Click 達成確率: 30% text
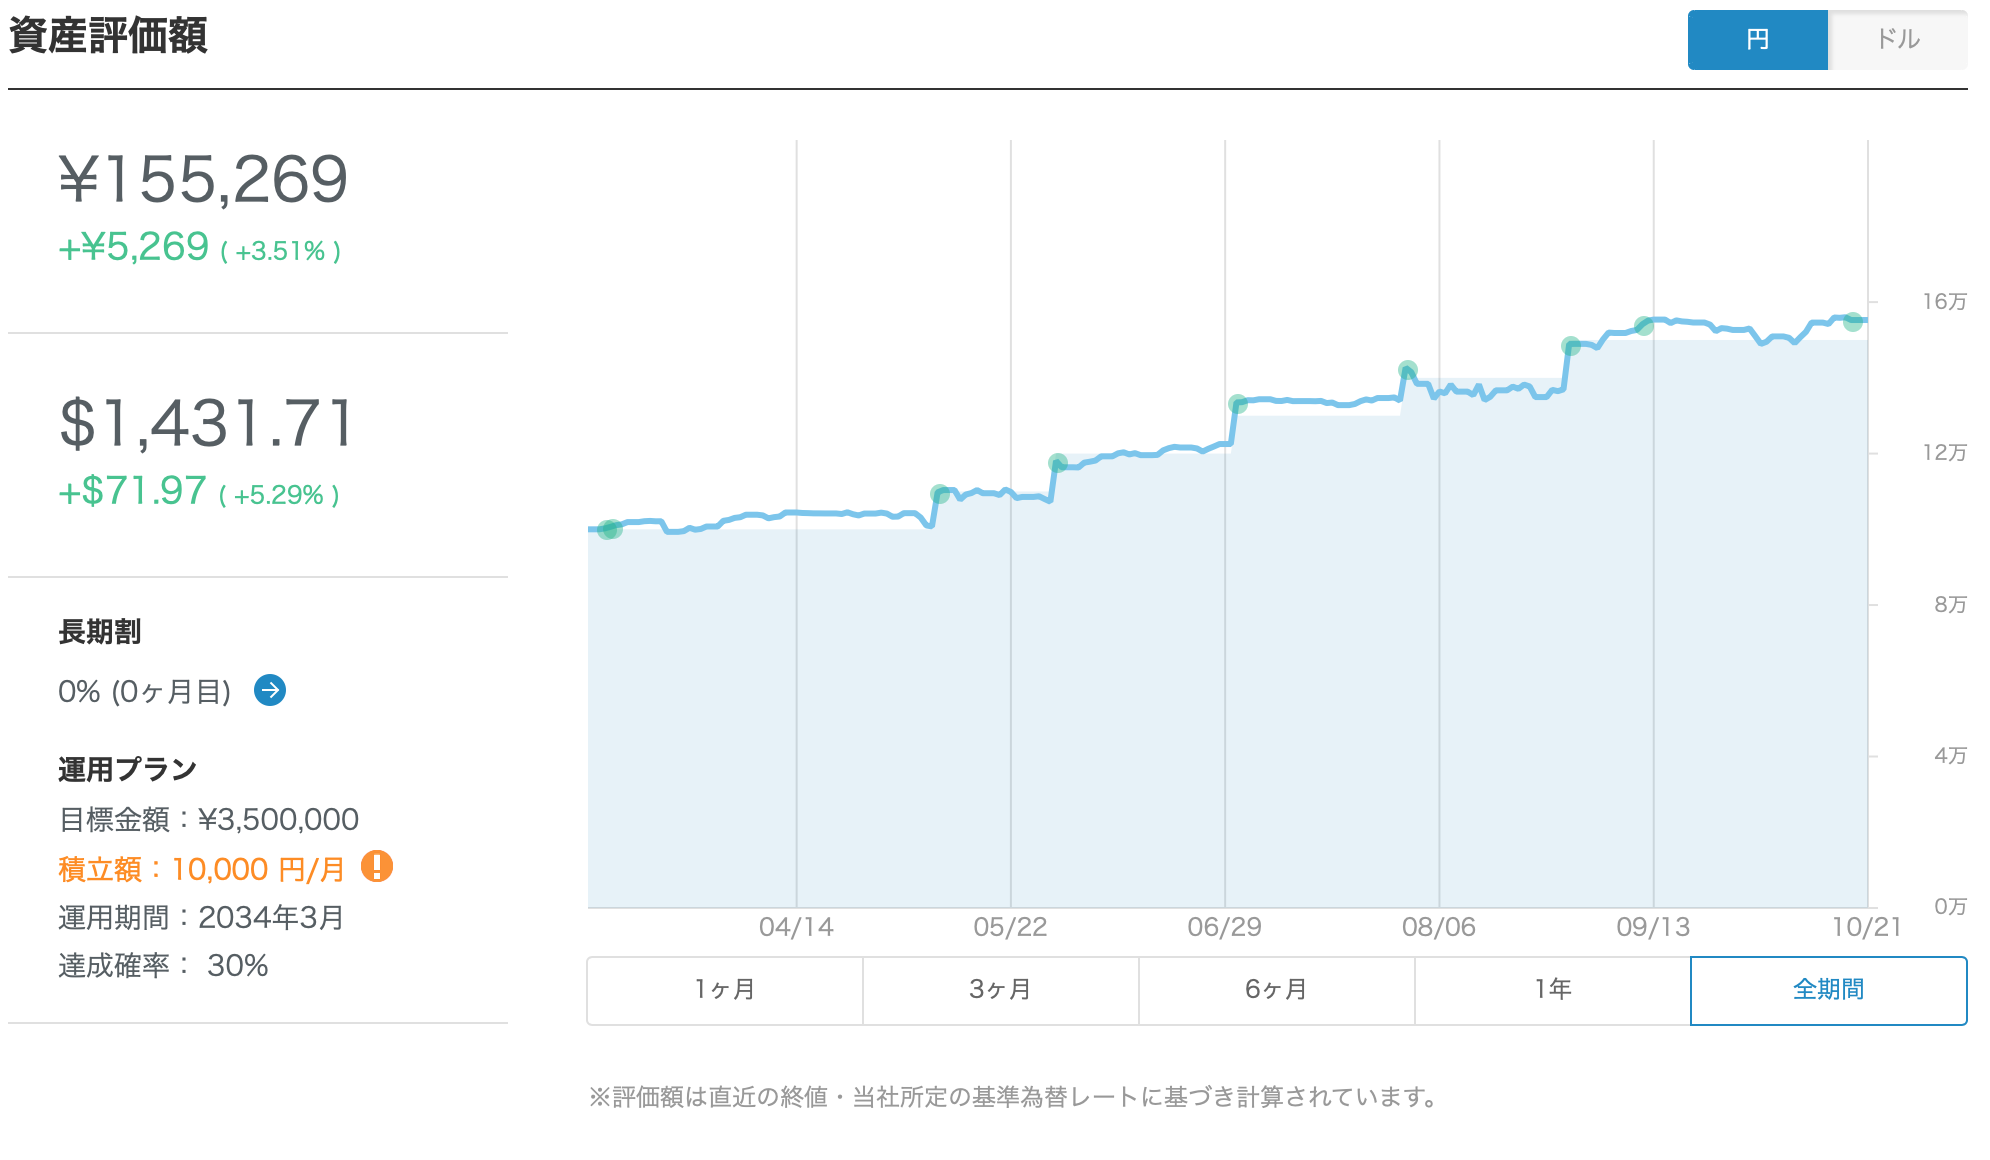This screenshot has width=1990, height=1160. pos(163,965)
